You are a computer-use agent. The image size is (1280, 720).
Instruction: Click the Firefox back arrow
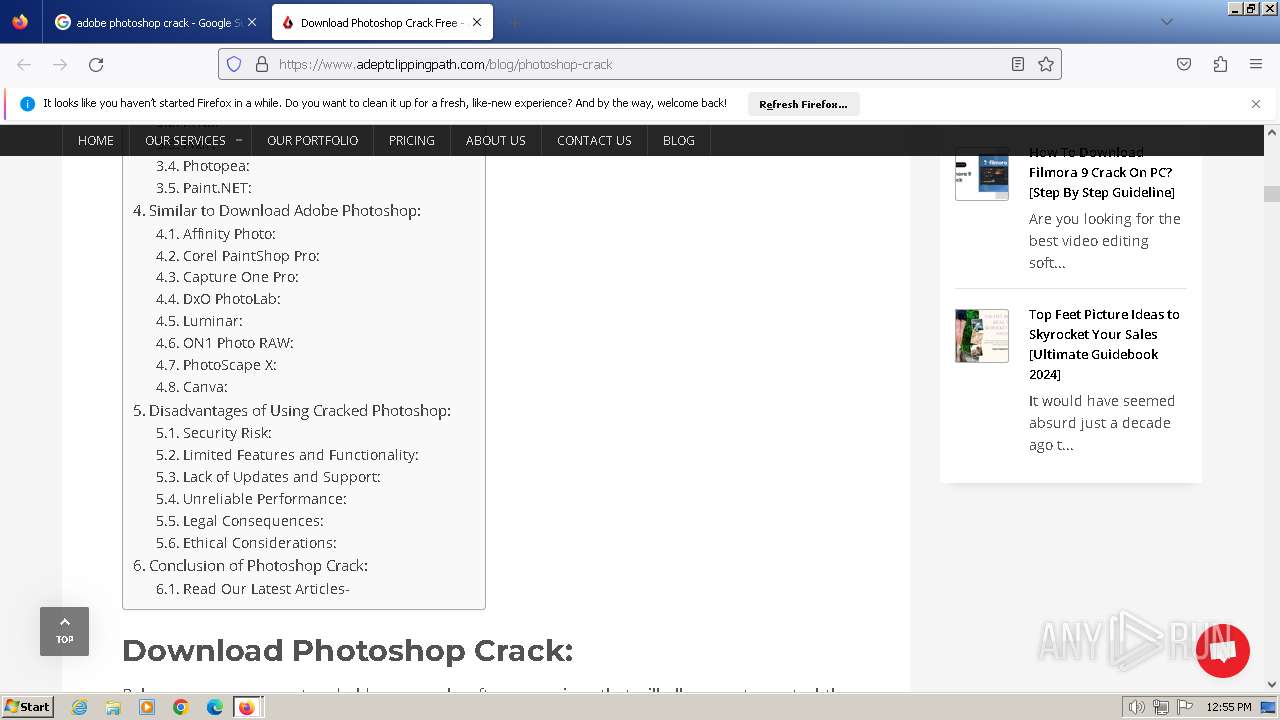pyautogui.click(x=24, y=64)
